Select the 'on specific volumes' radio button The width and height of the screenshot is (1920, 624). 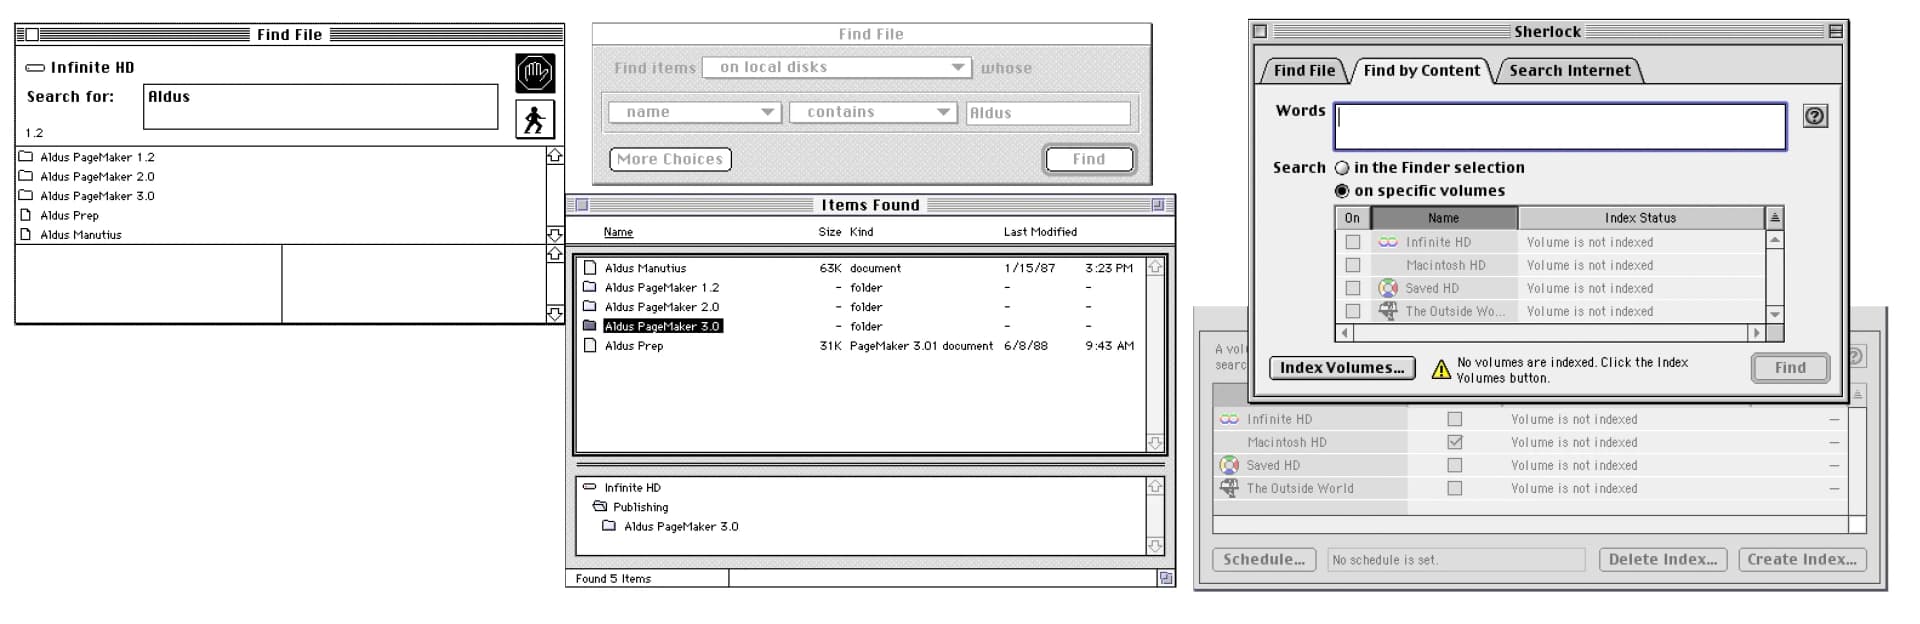tap(1342, 191)
